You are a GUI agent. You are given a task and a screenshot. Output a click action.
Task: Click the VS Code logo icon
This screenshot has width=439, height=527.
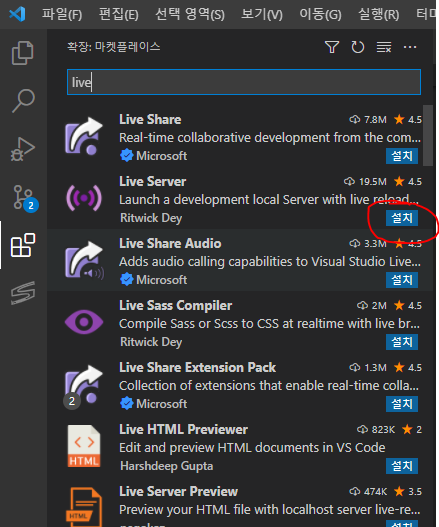pos(17,14)
